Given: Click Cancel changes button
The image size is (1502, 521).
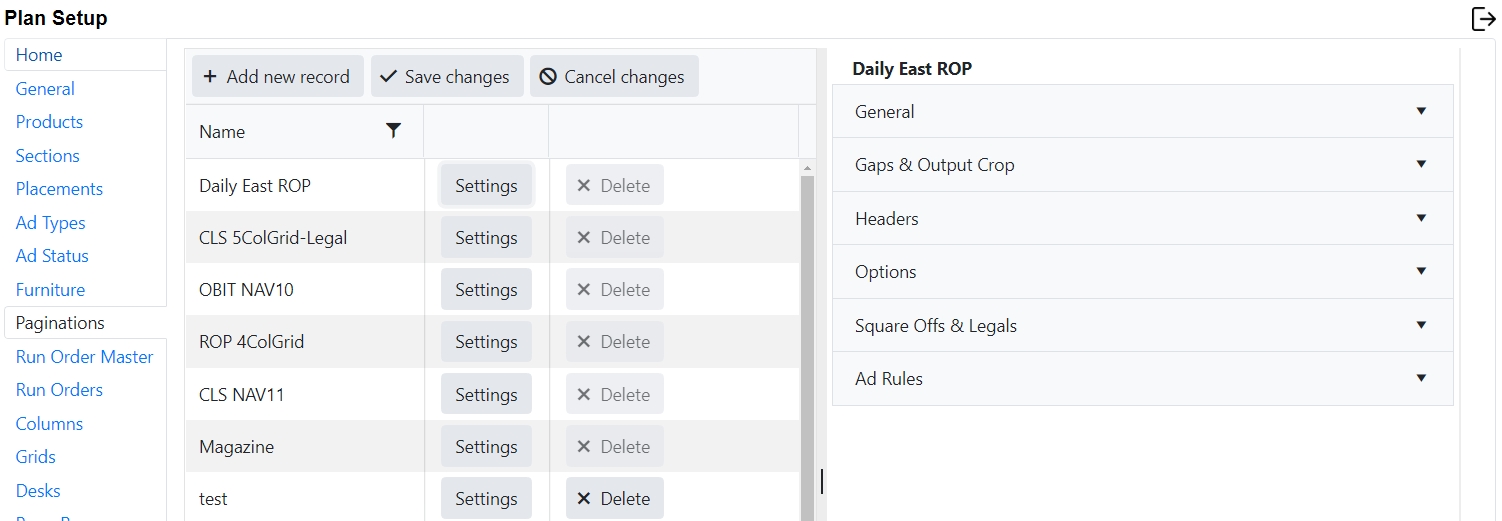Looking at the screenshot, I should [613, 77].
